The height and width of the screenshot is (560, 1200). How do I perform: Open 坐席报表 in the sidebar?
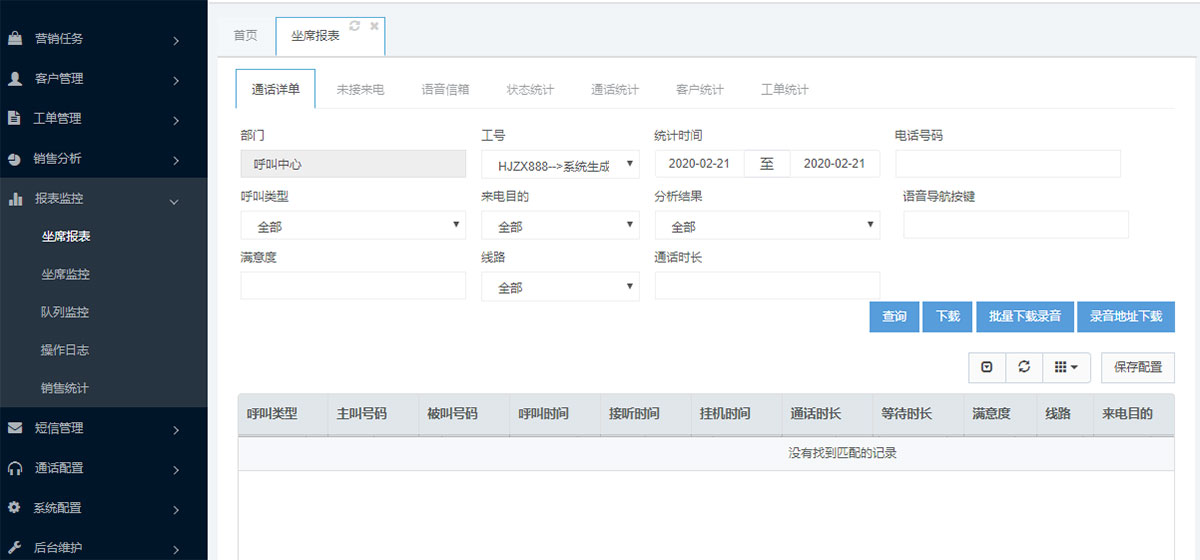tap(66, 237)
